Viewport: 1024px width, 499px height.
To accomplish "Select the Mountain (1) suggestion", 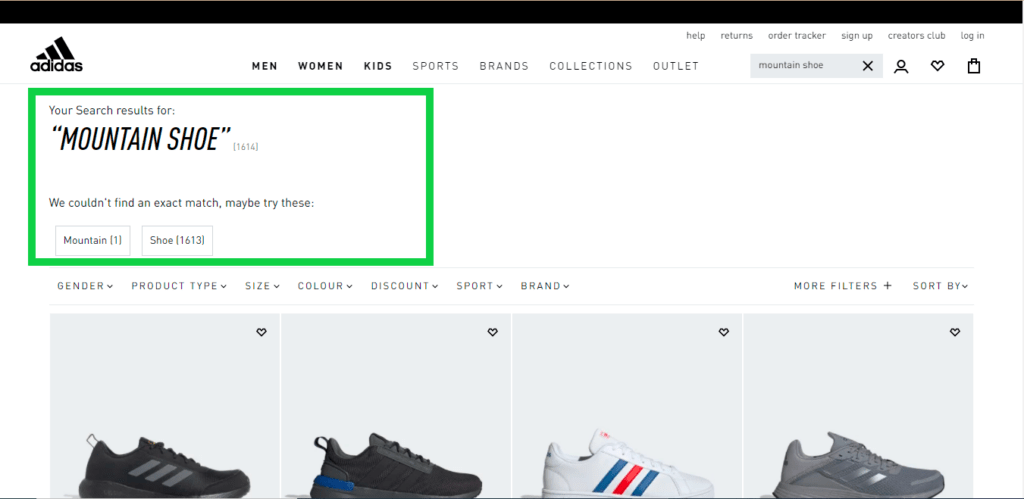I will [93, 240].
